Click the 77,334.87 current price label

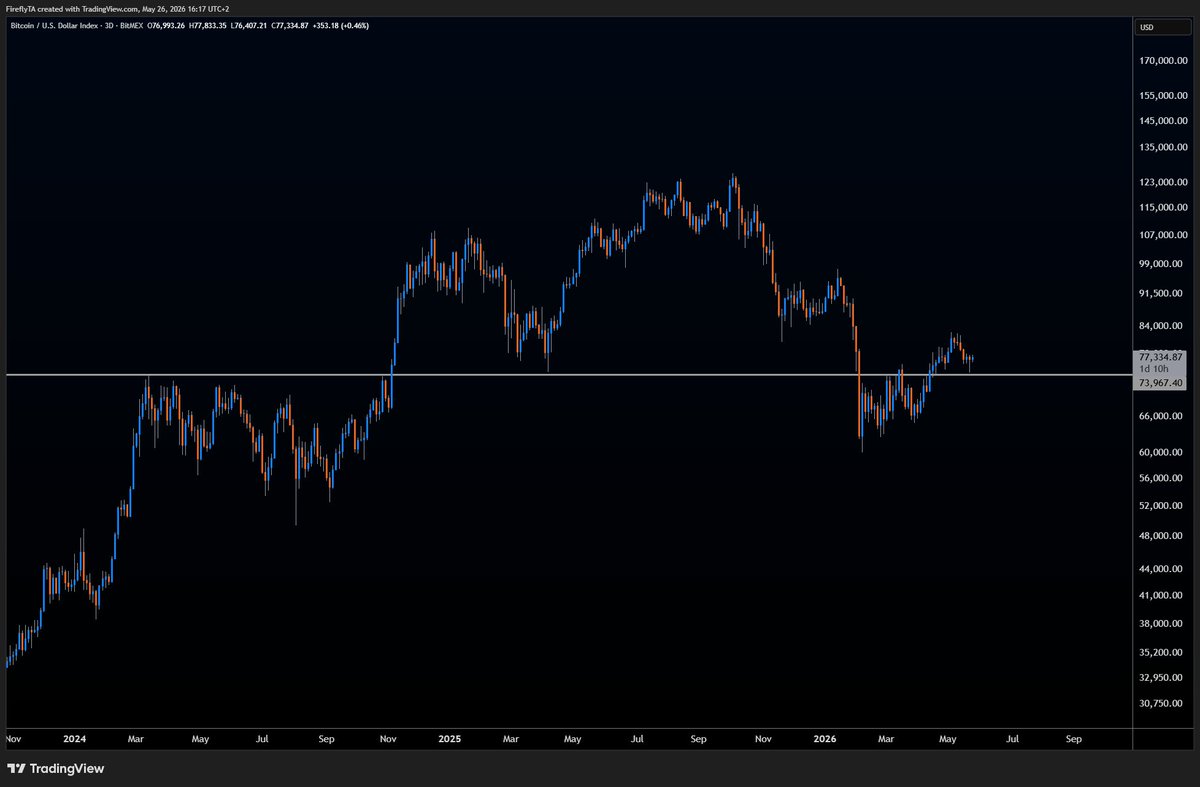coord(1160,356)
